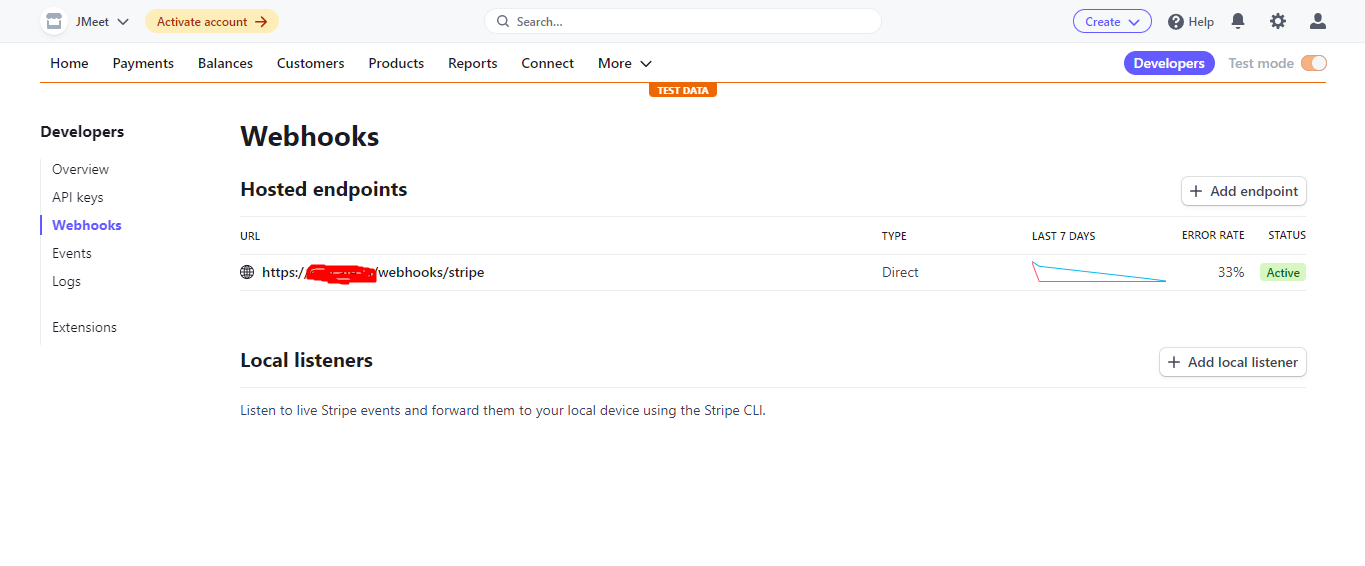The width and height of the screenshot is (1365, 566).
Task: Click the JMeet store account icon
Action: click(54, 21)
